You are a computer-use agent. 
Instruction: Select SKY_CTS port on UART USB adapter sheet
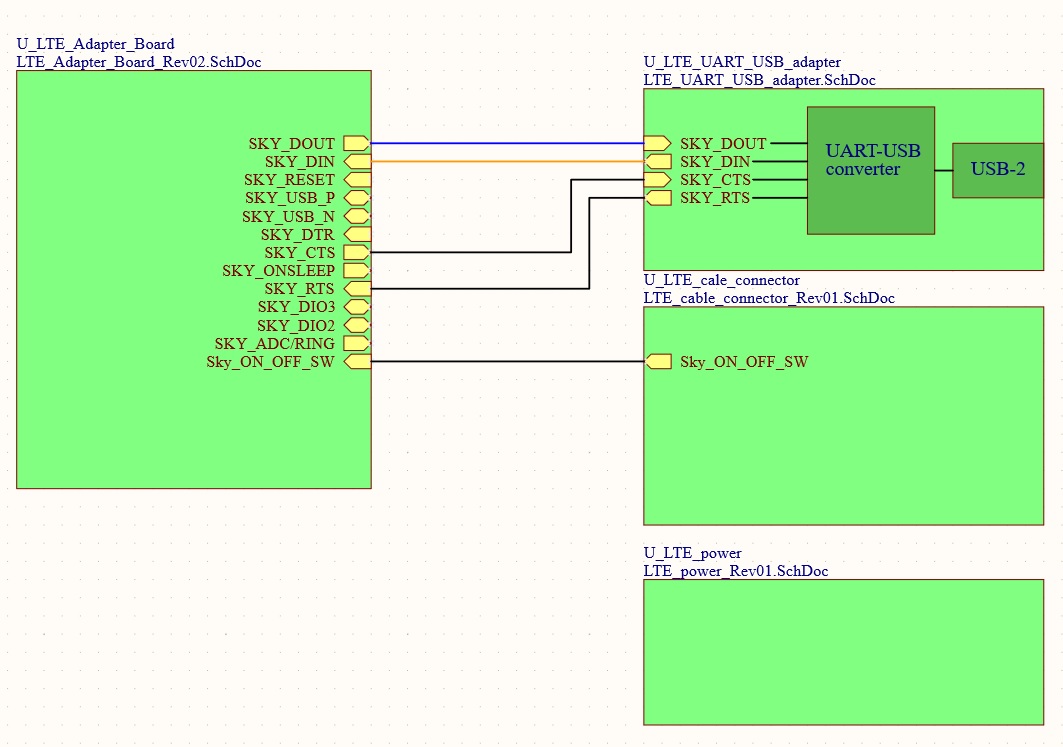[657, 180]
